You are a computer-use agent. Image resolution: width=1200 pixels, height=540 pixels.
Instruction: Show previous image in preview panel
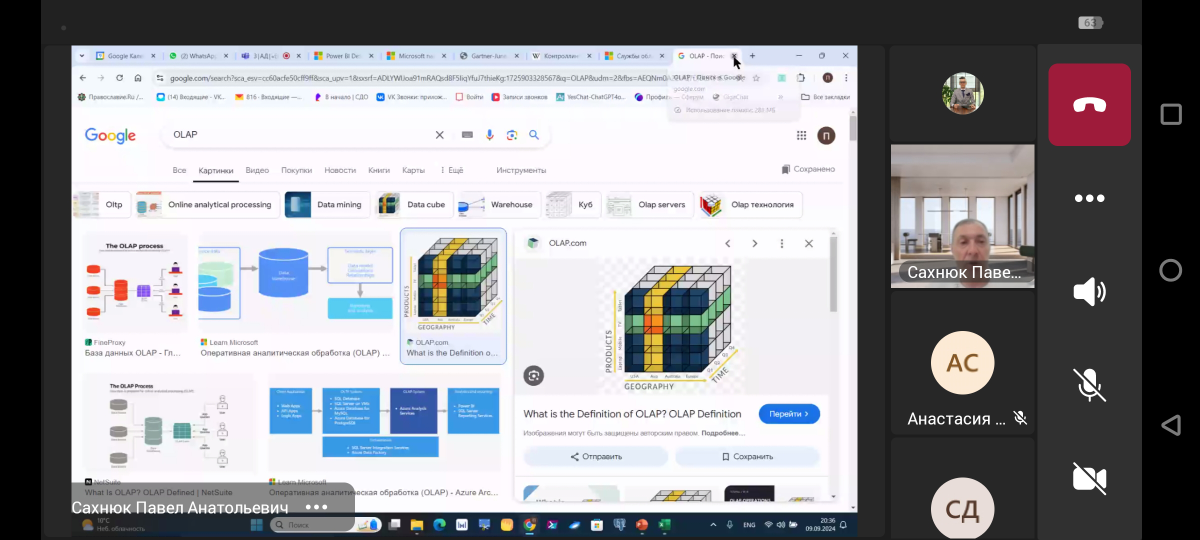pyautogui.click(x=729, y=243)
